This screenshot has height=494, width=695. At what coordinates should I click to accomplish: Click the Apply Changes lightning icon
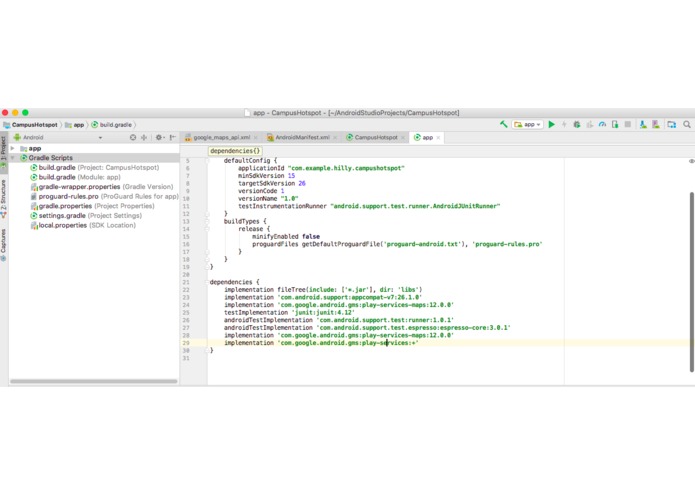click(x=564, y=124)
